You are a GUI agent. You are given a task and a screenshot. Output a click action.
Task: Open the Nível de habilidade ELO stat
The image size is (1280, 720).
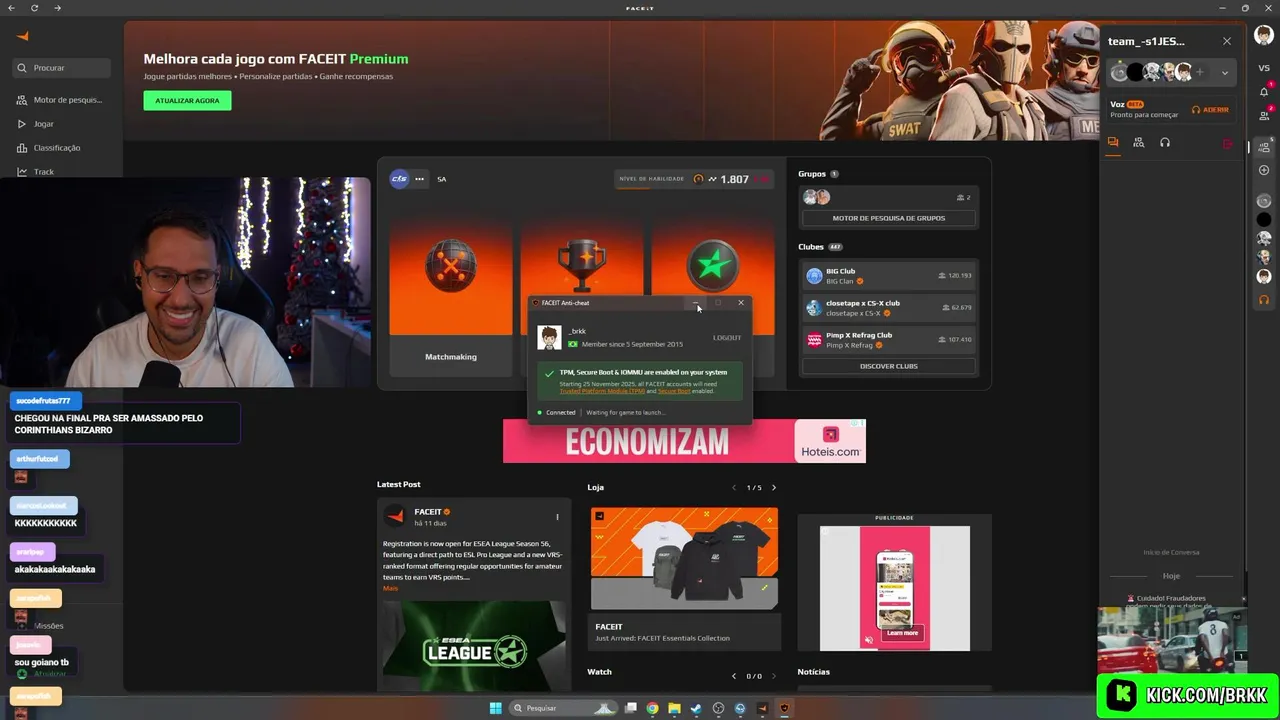694,179
